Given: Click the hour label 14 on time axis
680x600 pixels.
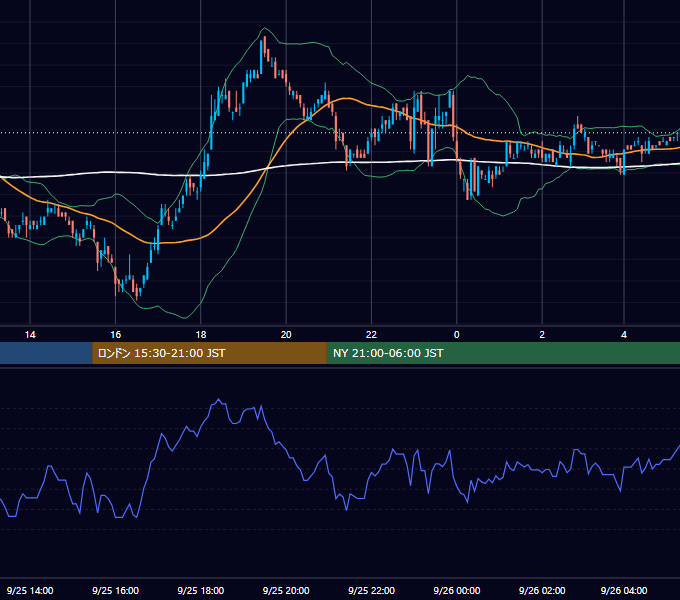Looking at the screenshot, I should coord(30,335).
